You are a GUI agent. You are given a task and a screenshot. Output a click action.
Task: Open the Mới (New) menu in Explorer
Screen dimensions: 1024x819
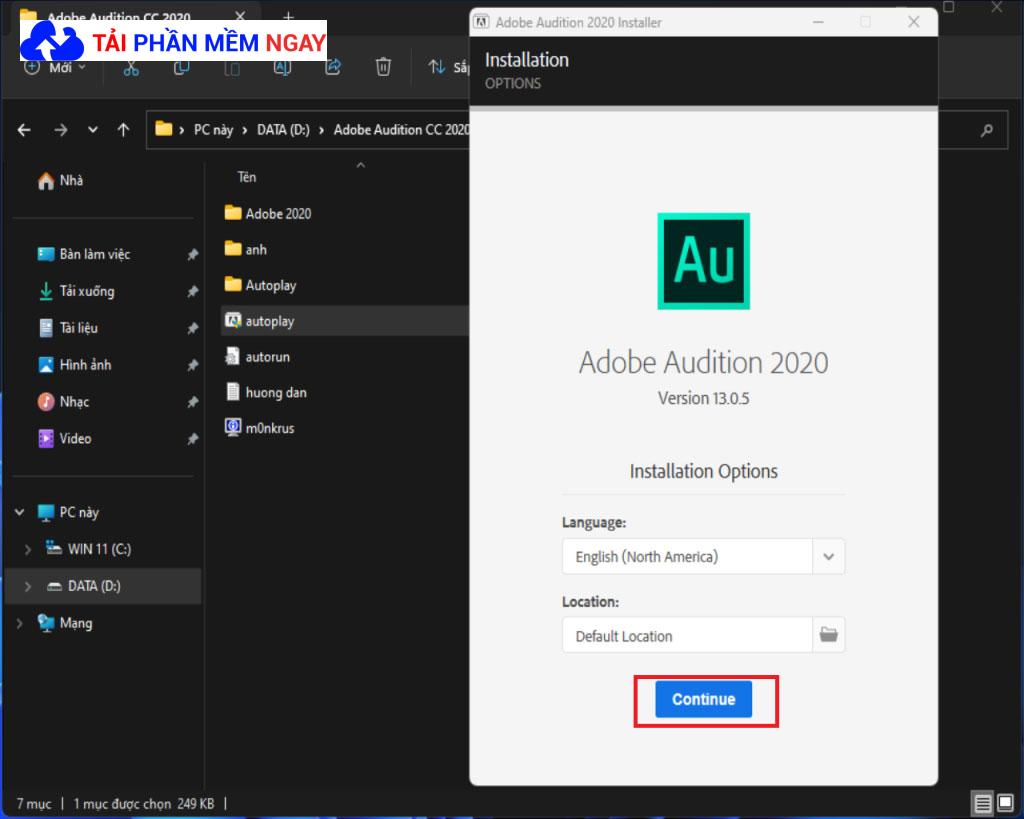pyautogui.click(x=55, y=67)
